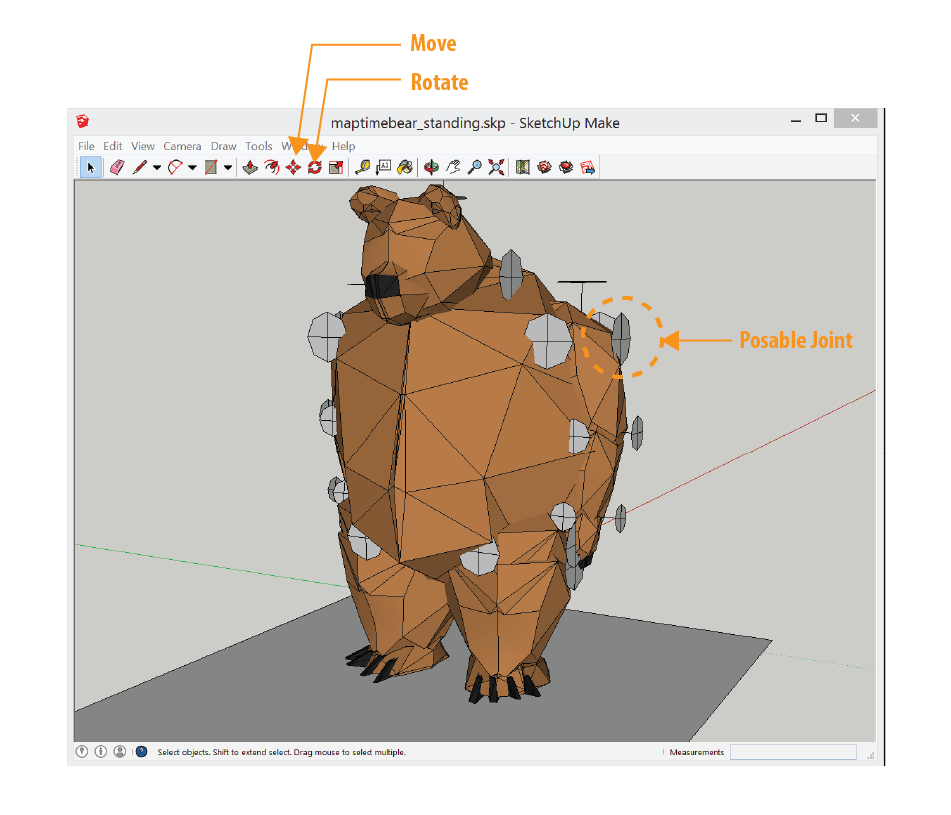This screenshot has width=951, height=815.
Task: Click the sign-in user status icon
Action: (x=120, y=752)
